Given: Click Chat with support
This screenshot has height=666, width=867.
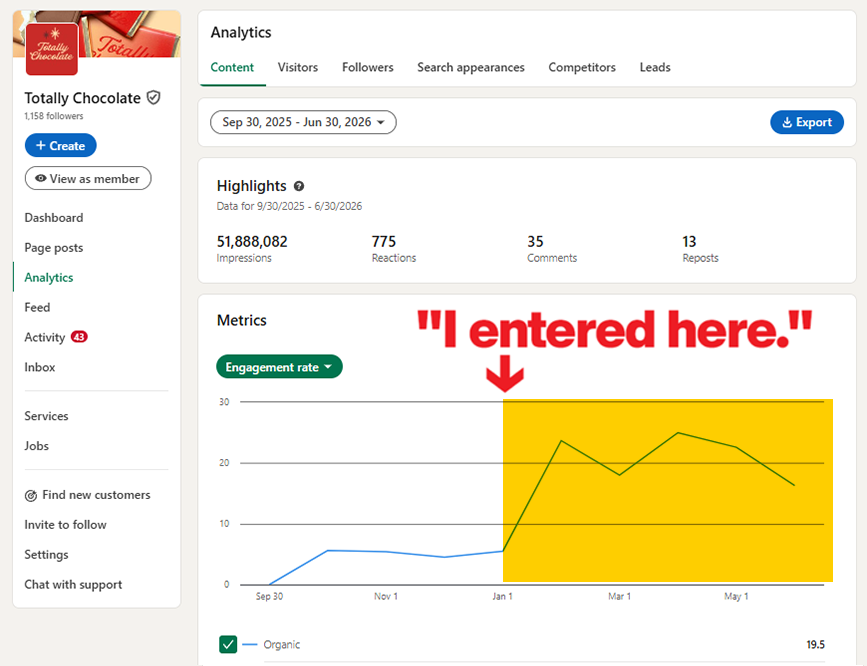Looking at the screenshot, I should coord(73,585).
